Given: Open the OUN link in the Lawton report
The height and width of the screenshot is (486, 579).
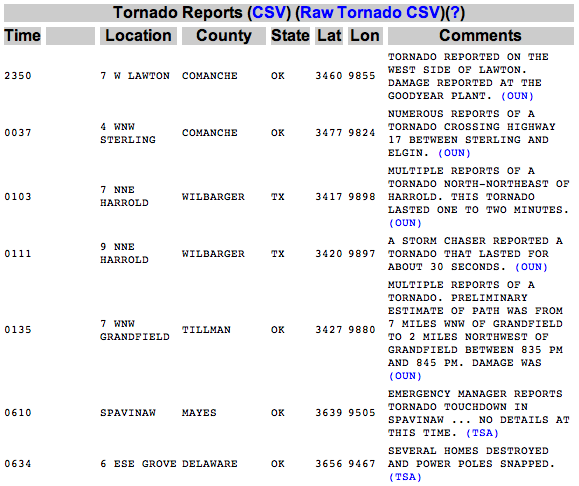Looking at the screenshot, I should (x=517, y=96).
